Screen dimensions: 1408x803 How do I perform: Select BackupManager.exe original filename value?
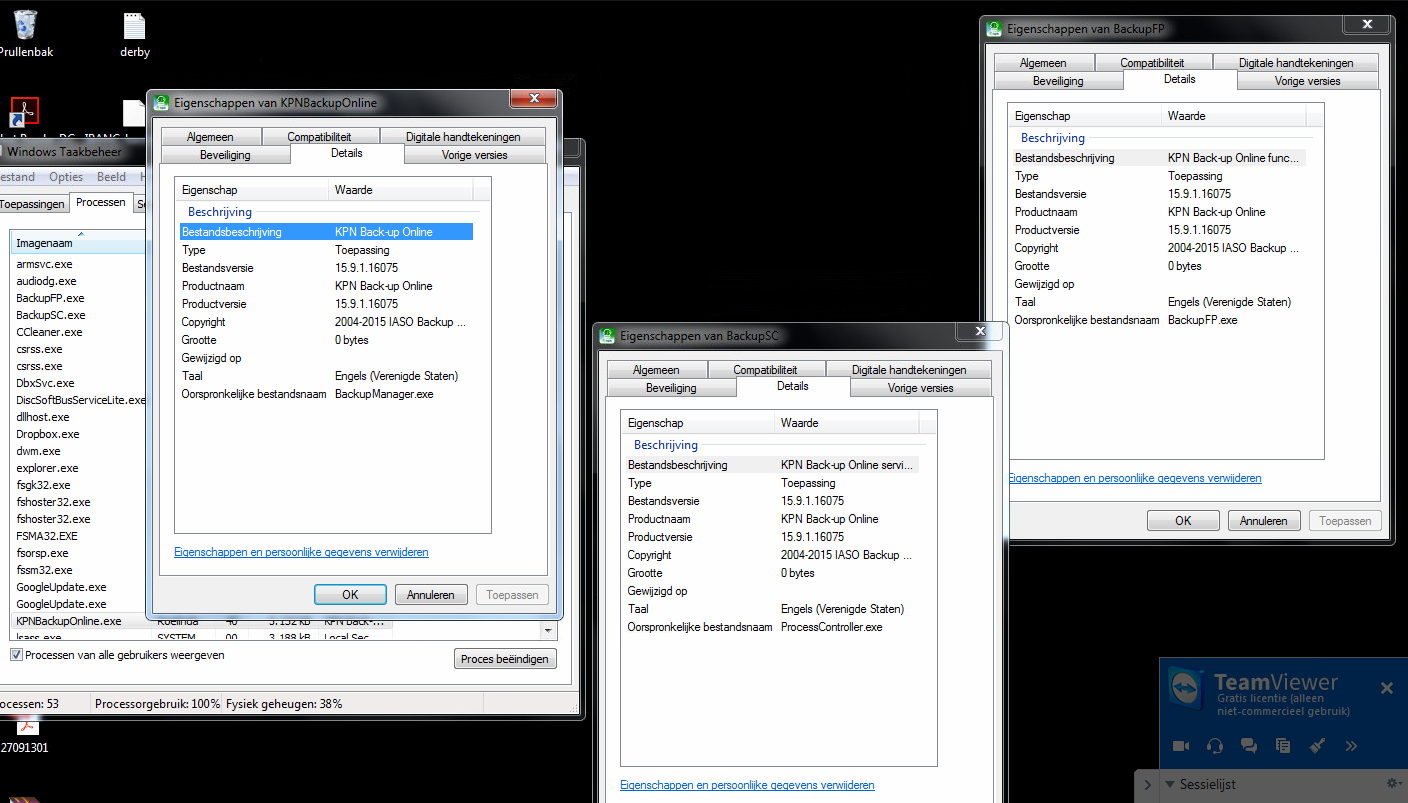click(x=384, y=394)
